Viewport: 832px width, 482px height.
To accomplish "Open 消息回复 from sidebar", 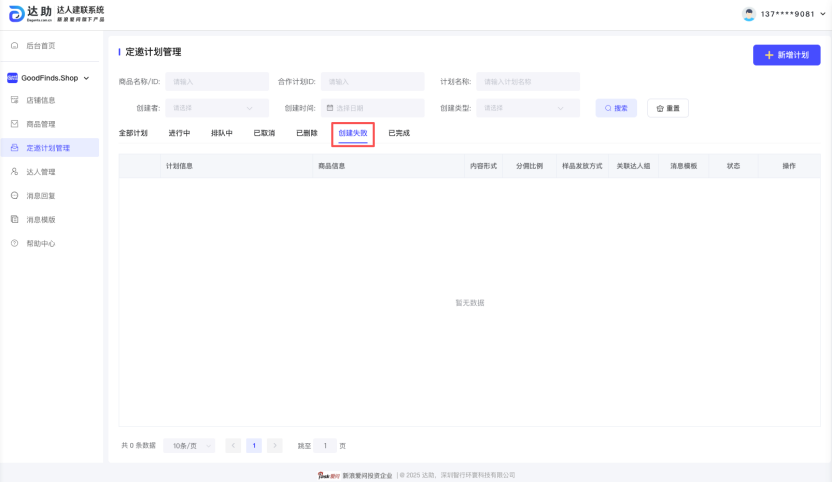I will click(40, 196).
